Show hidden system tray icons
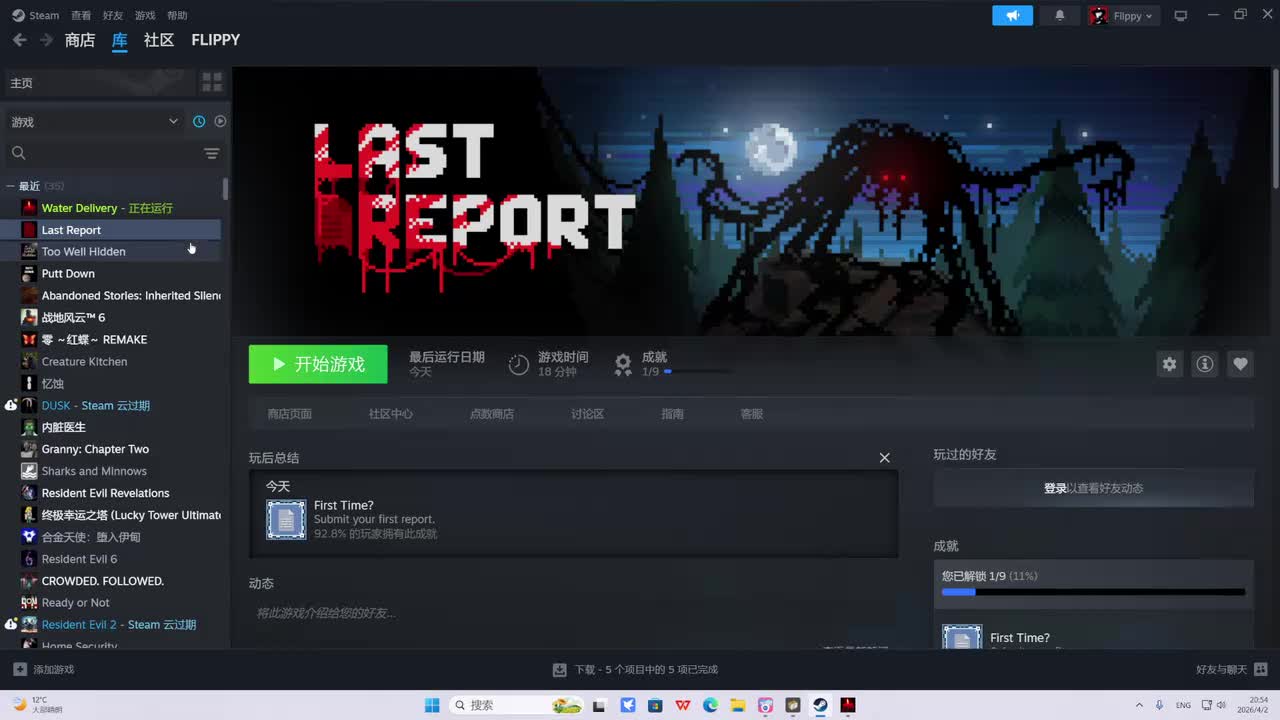1280x720 pixels. pyautogui.click(x=1139, y=705)
